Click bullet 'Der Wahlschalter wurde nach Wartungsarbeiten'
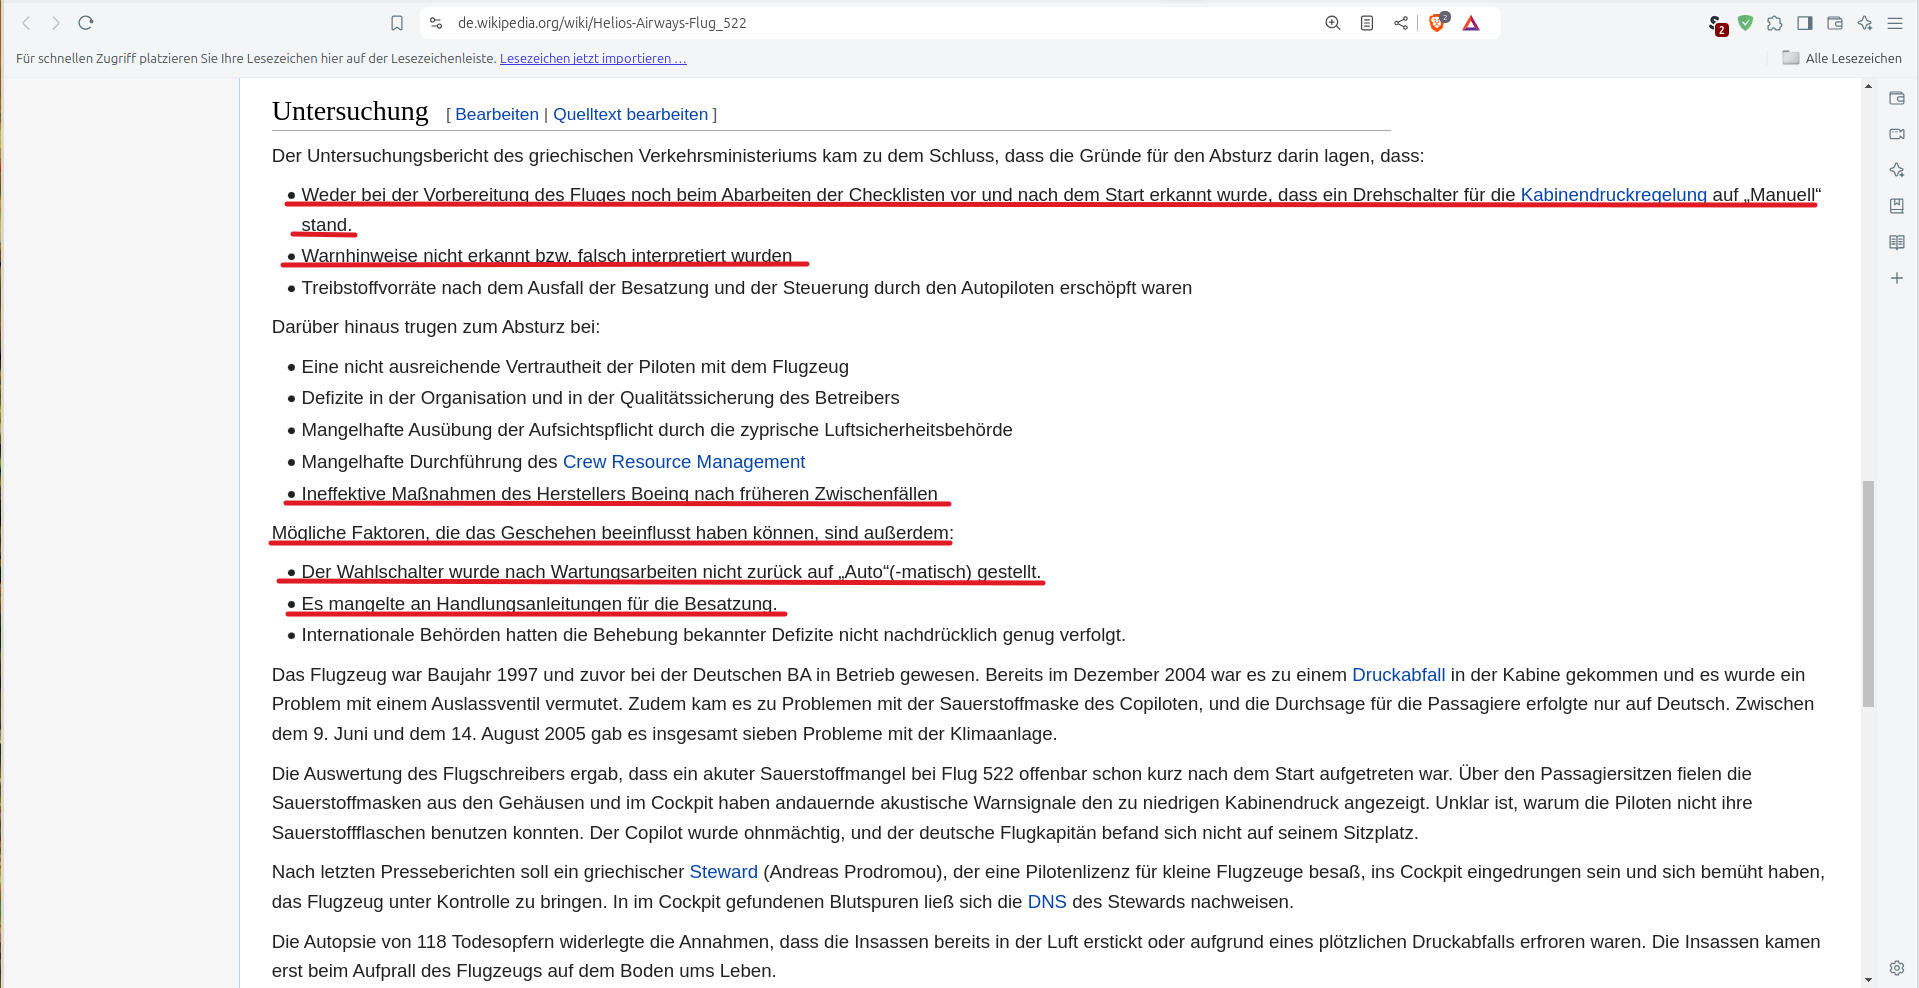Viewport: 1919px width, 988px height. click(671, 572)
